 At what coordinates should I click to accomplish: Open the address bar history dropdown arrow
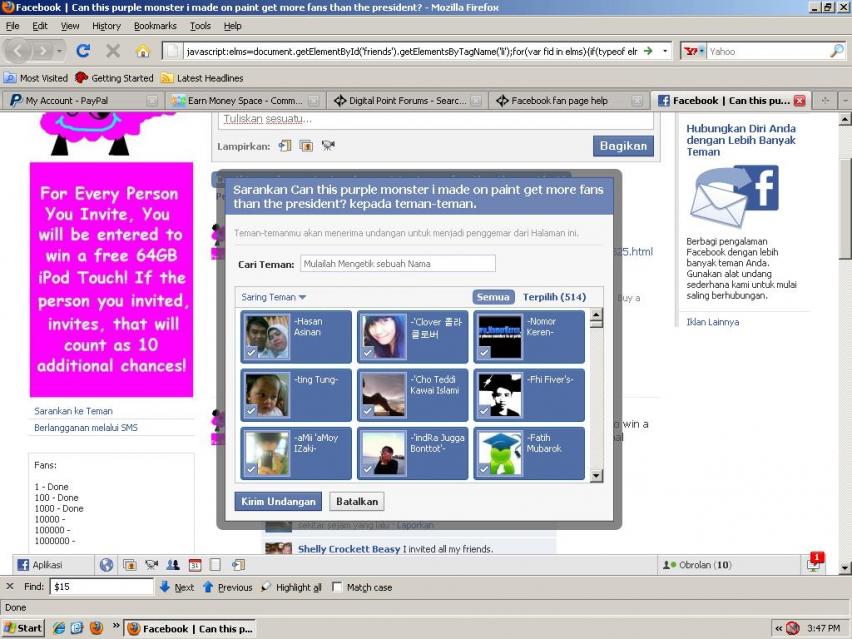[665, 51]
